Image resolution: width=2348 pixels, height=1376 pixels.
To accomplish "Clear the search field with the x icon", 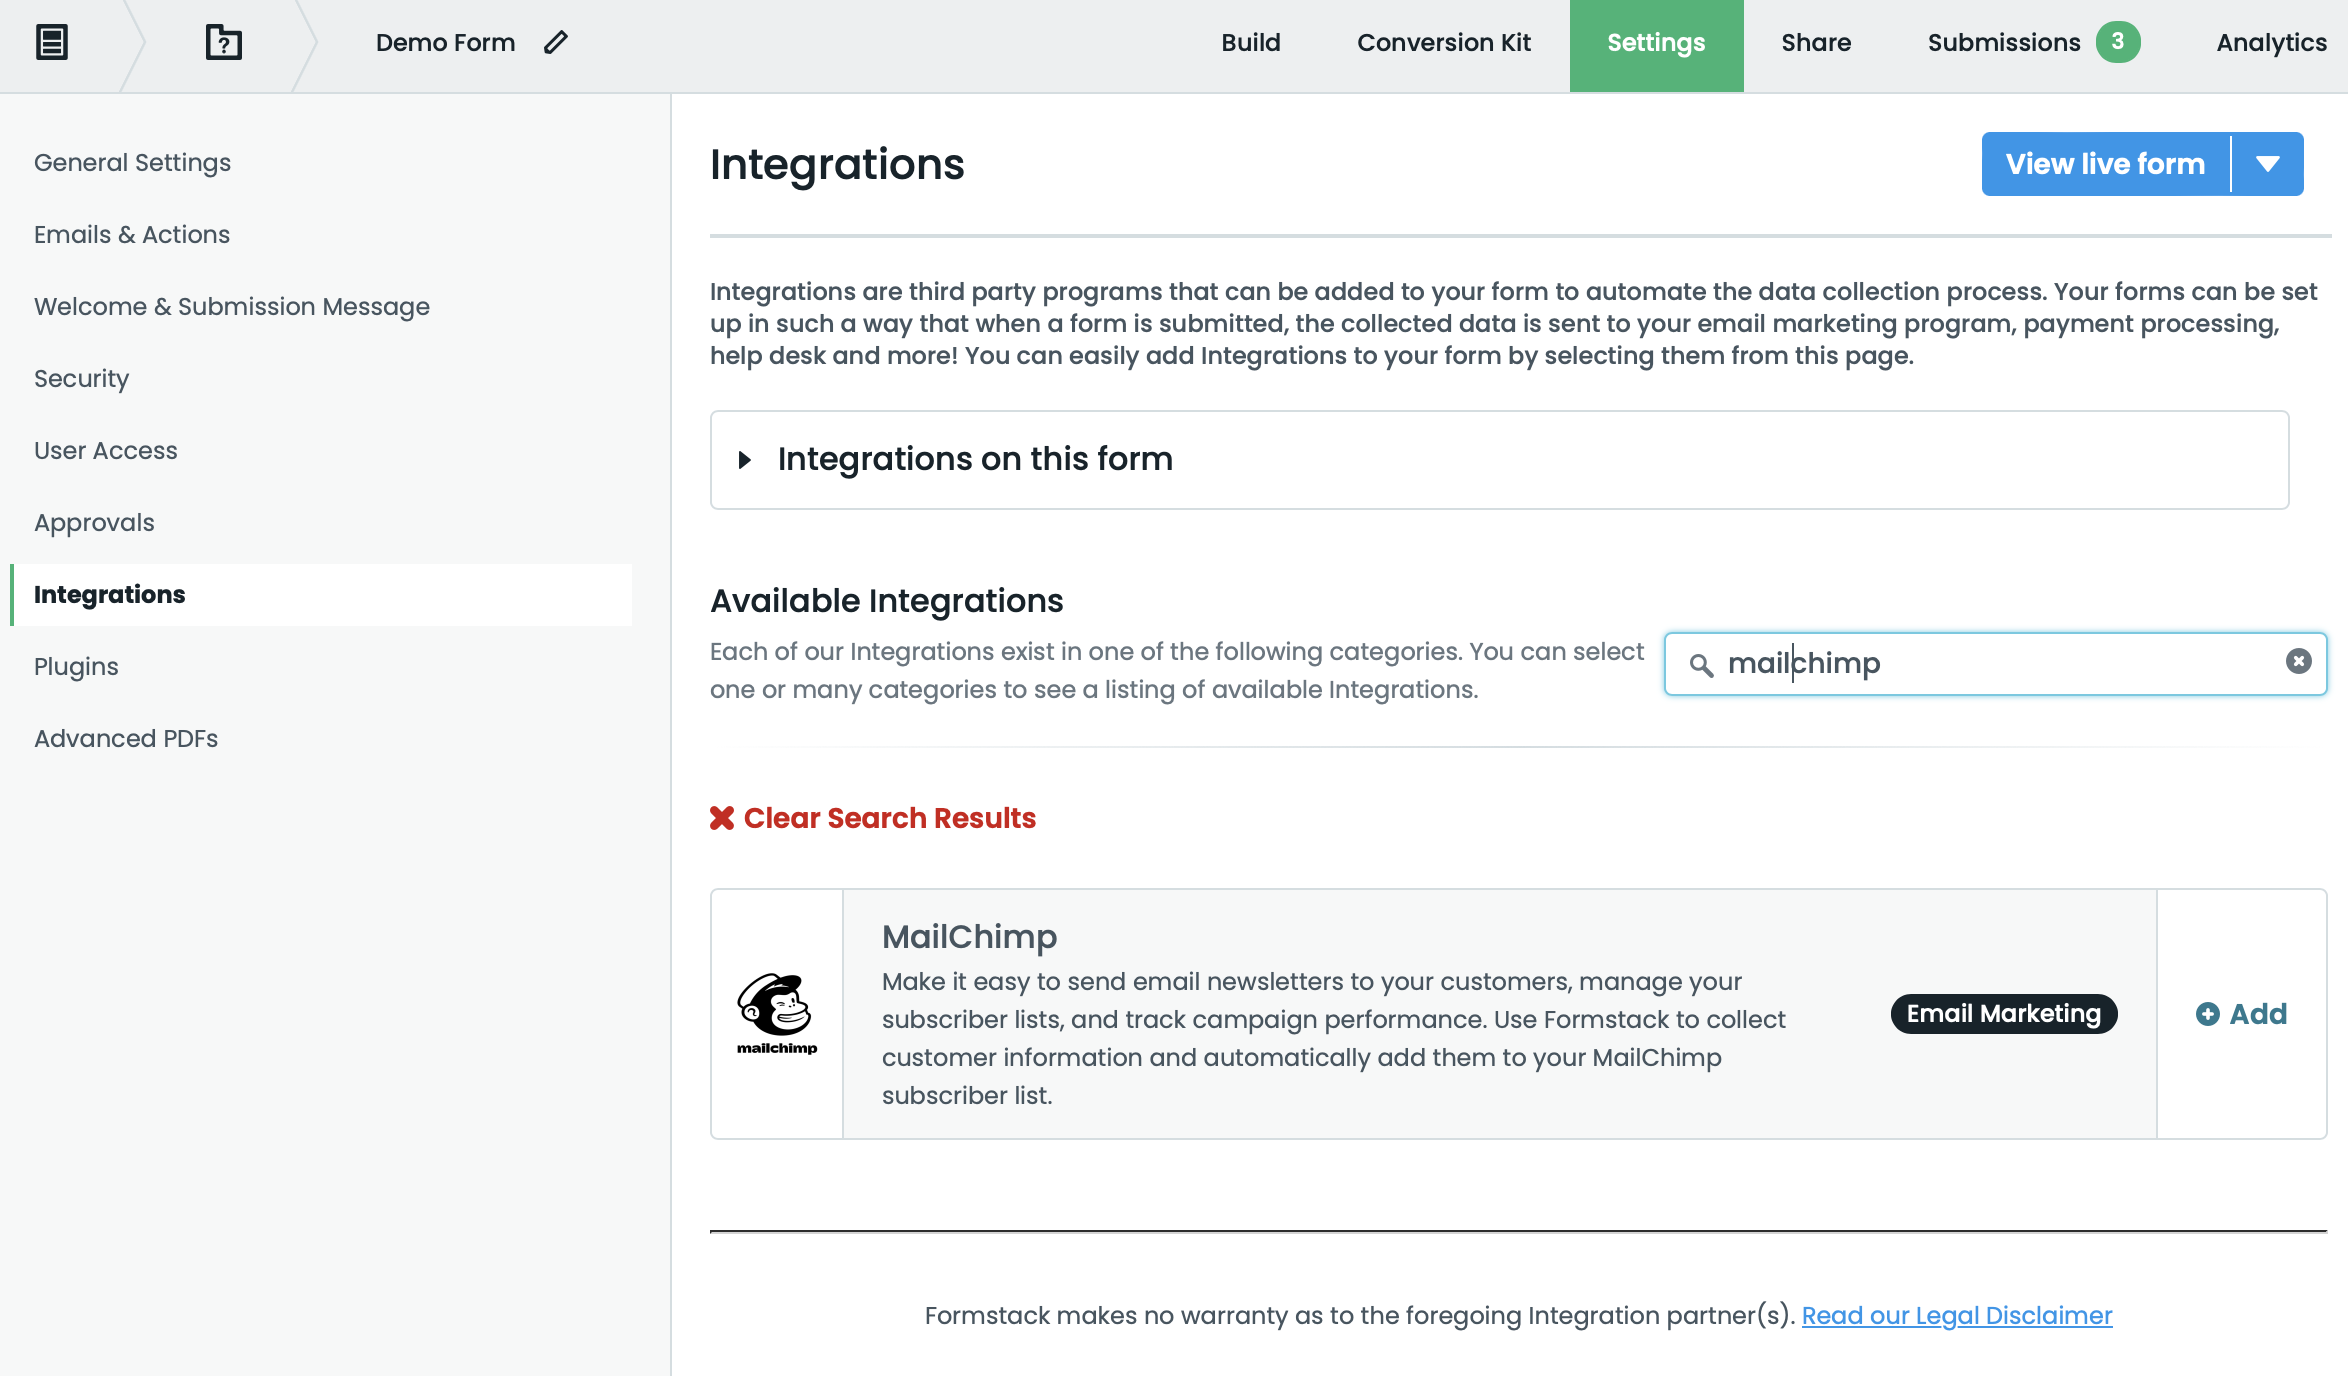I will 2298,661.
